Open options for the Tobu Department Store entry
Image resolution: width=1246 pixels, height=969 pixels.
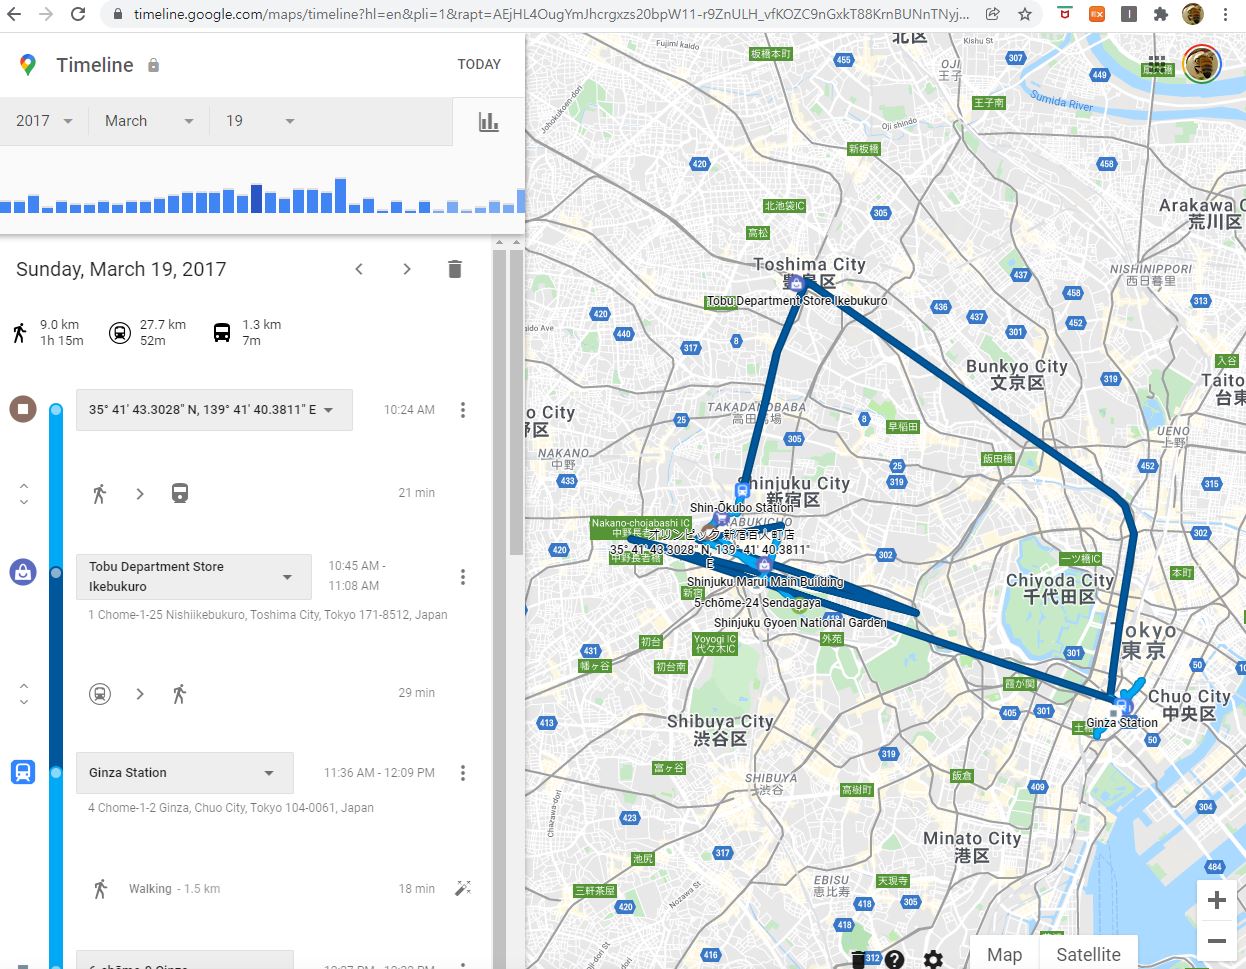pyautogui.click(x=462, y=577)
